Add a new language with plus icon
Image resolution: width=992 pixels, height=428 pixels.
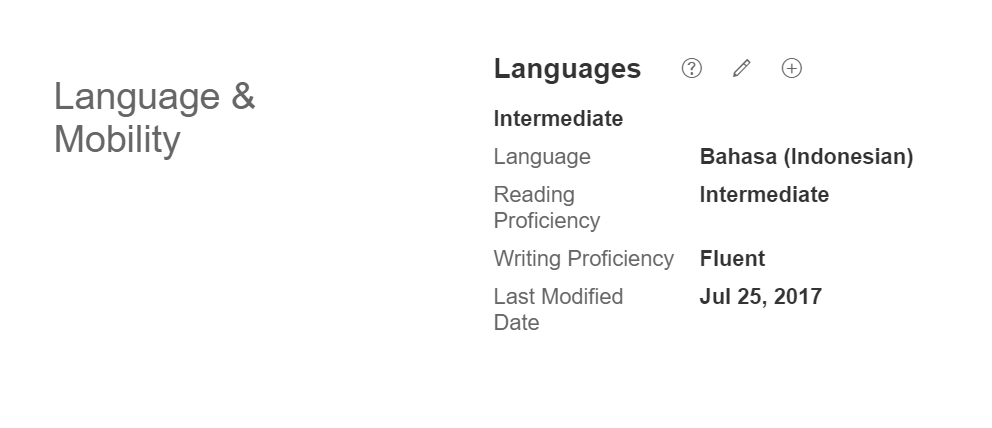[791, 68]
